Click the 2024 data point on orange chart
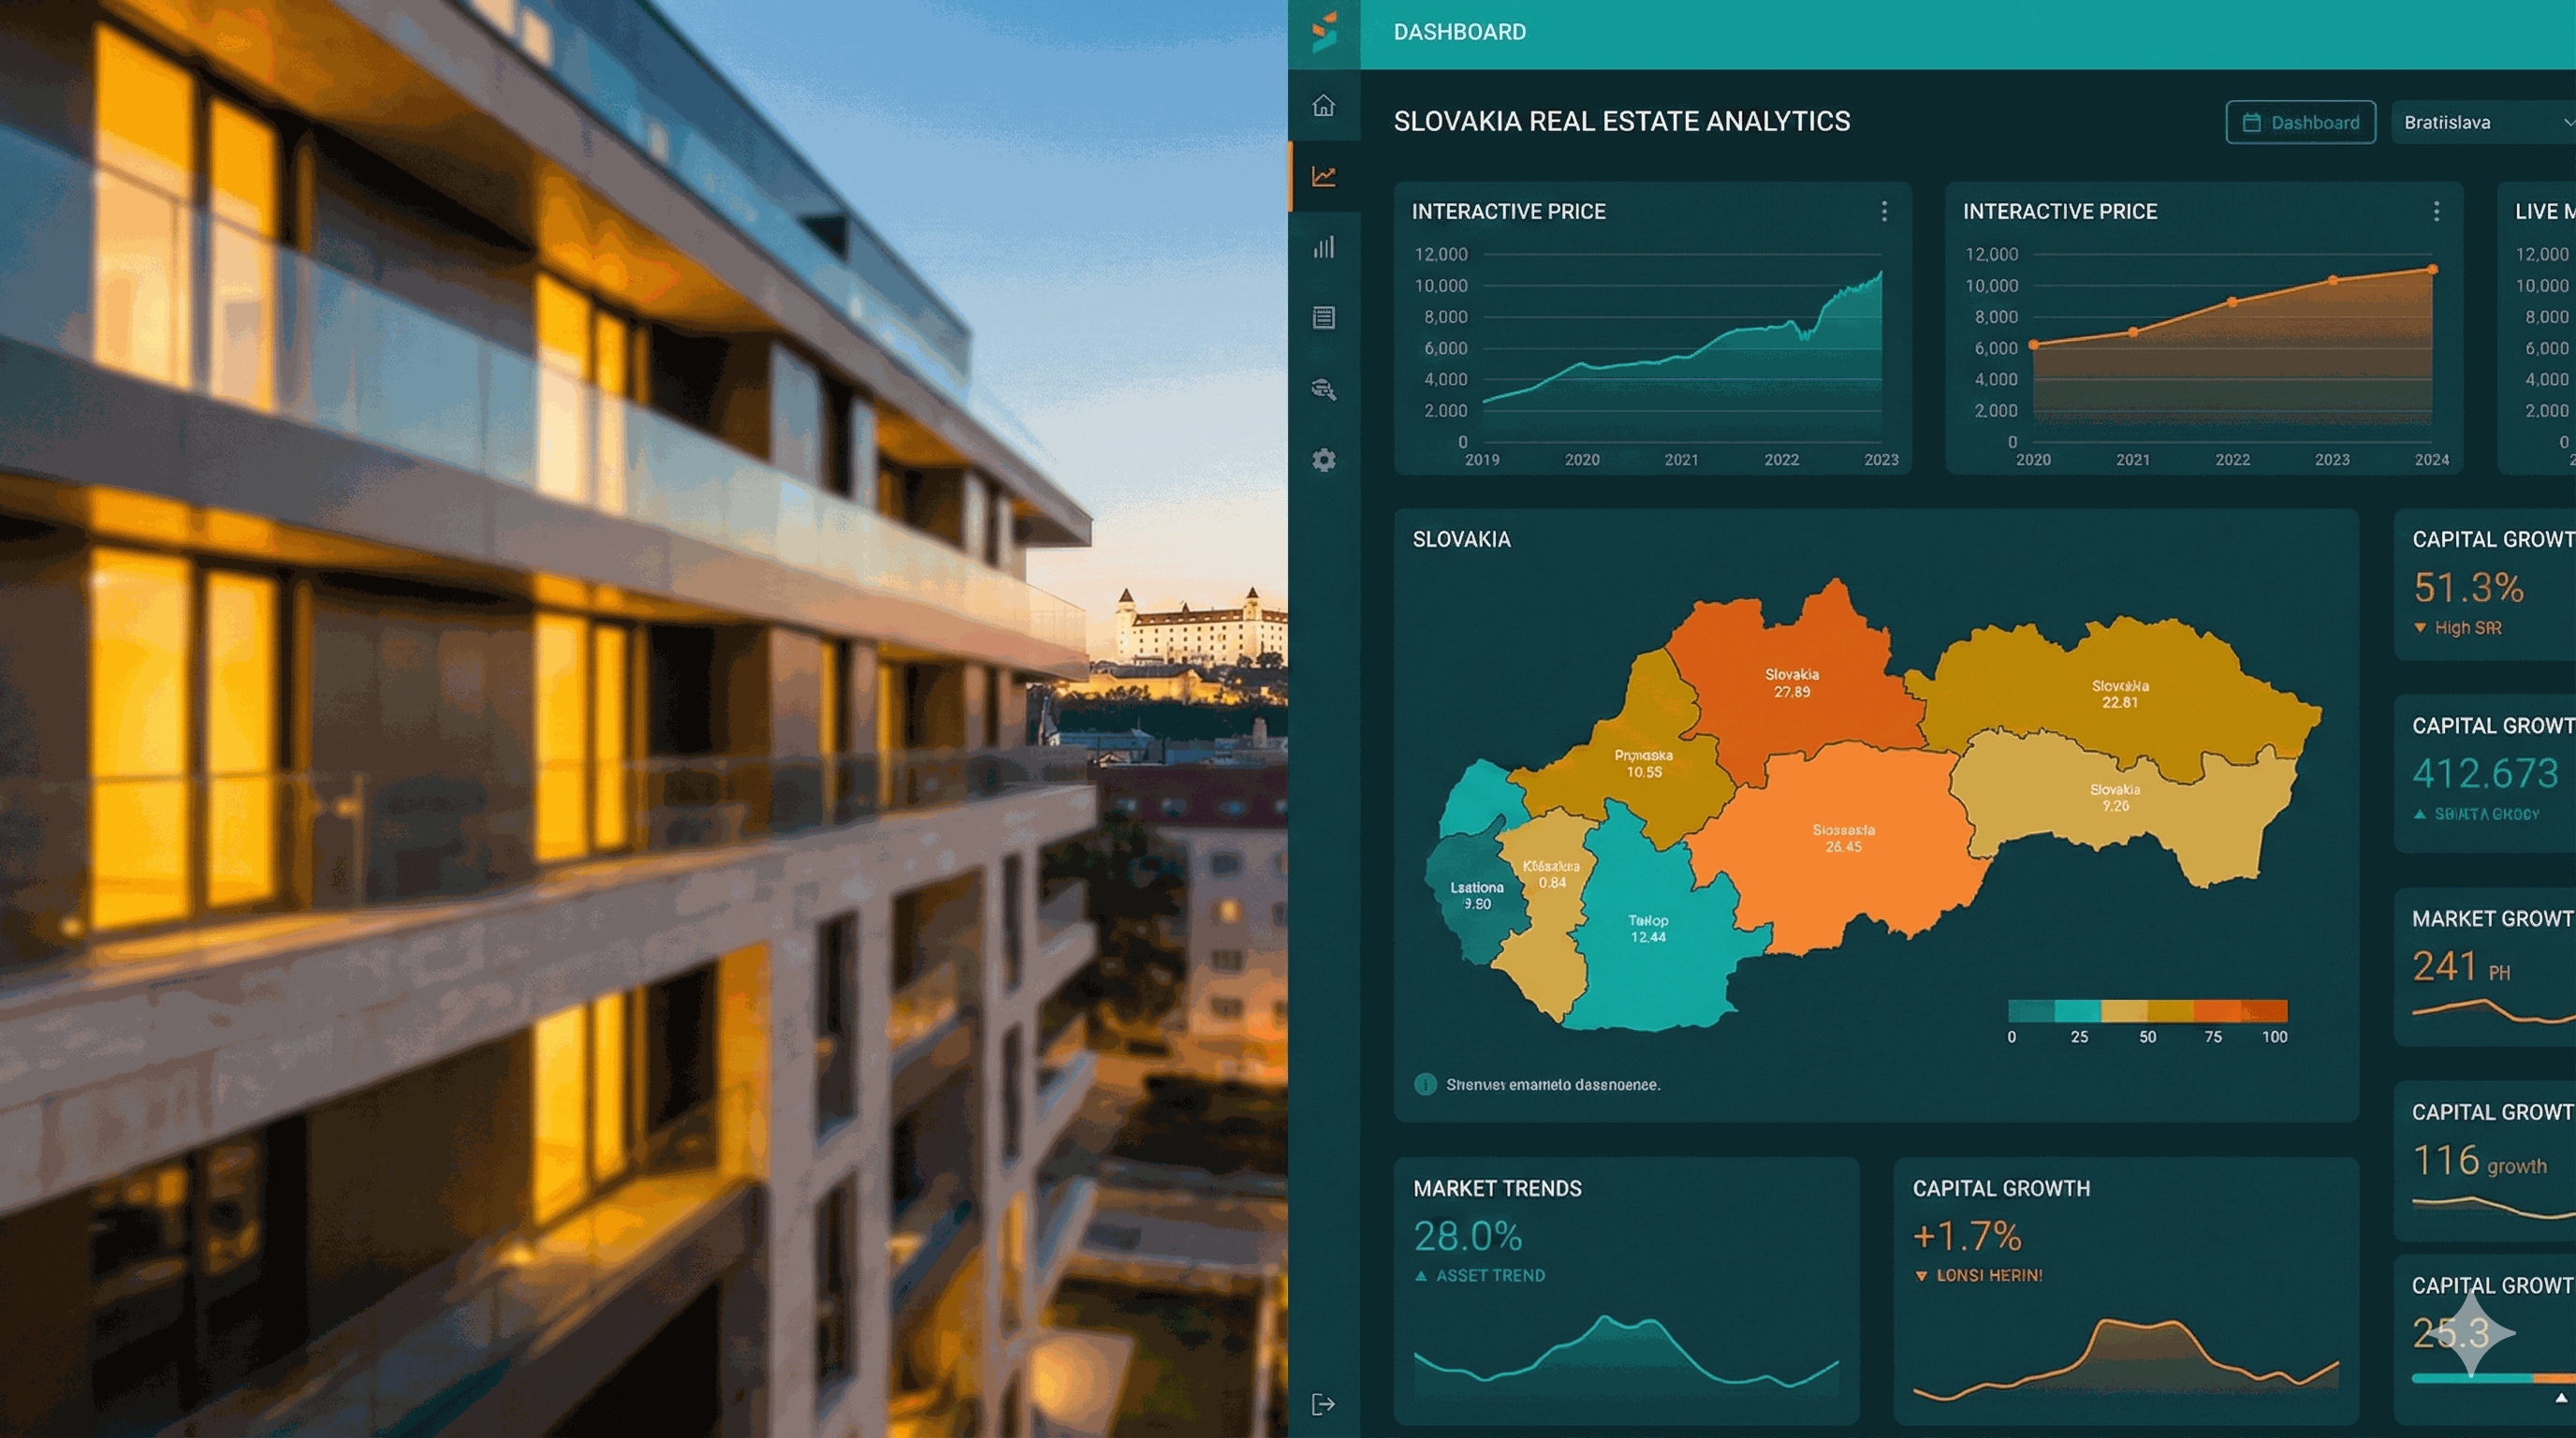 click(2432, 270)
